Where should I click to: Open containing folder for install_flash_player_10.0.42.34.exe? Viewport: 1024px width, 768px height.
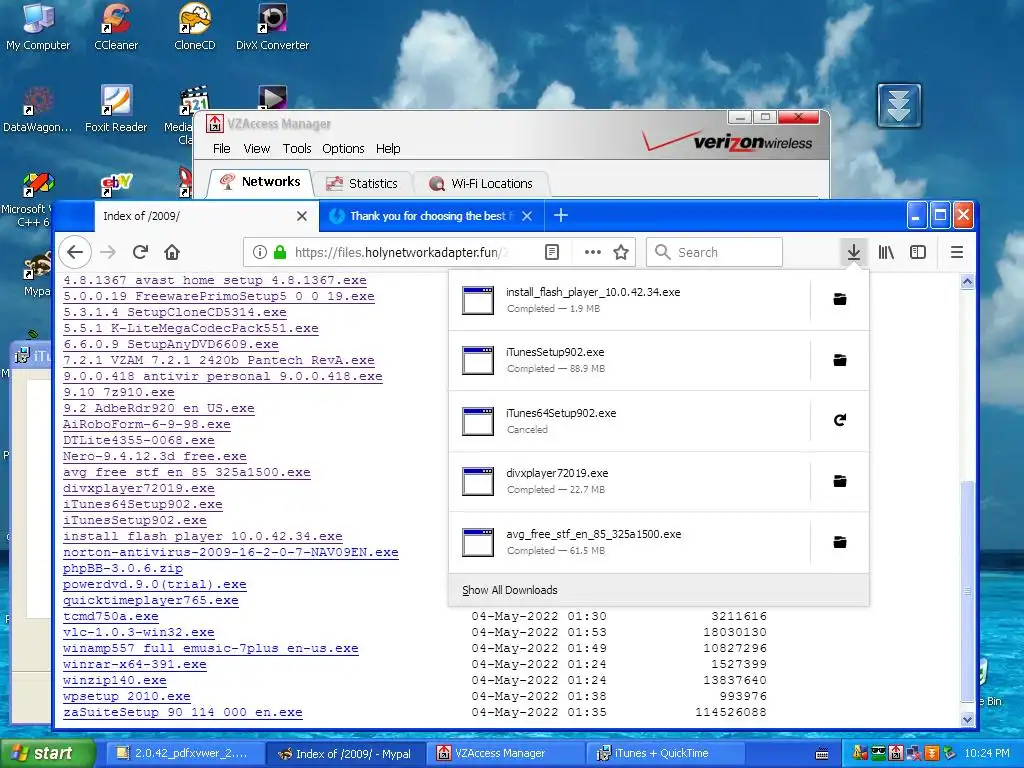[840, 300]
